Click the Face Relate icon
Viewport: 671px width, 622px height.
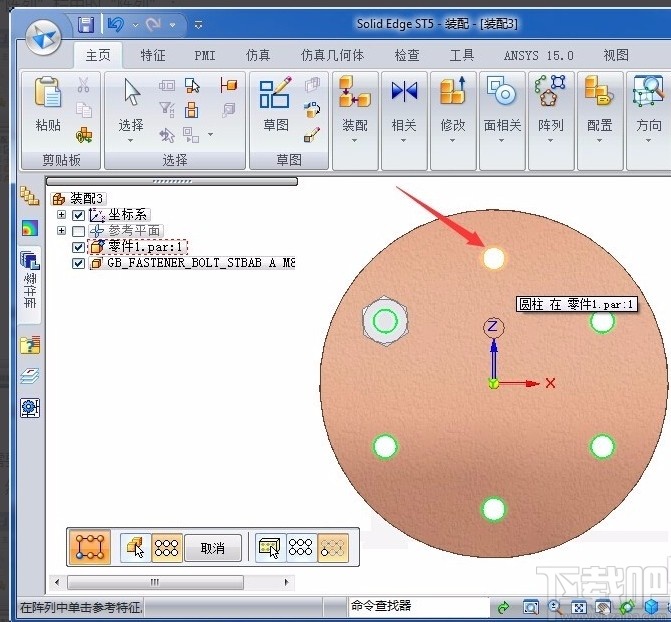(x=502, y=90)
